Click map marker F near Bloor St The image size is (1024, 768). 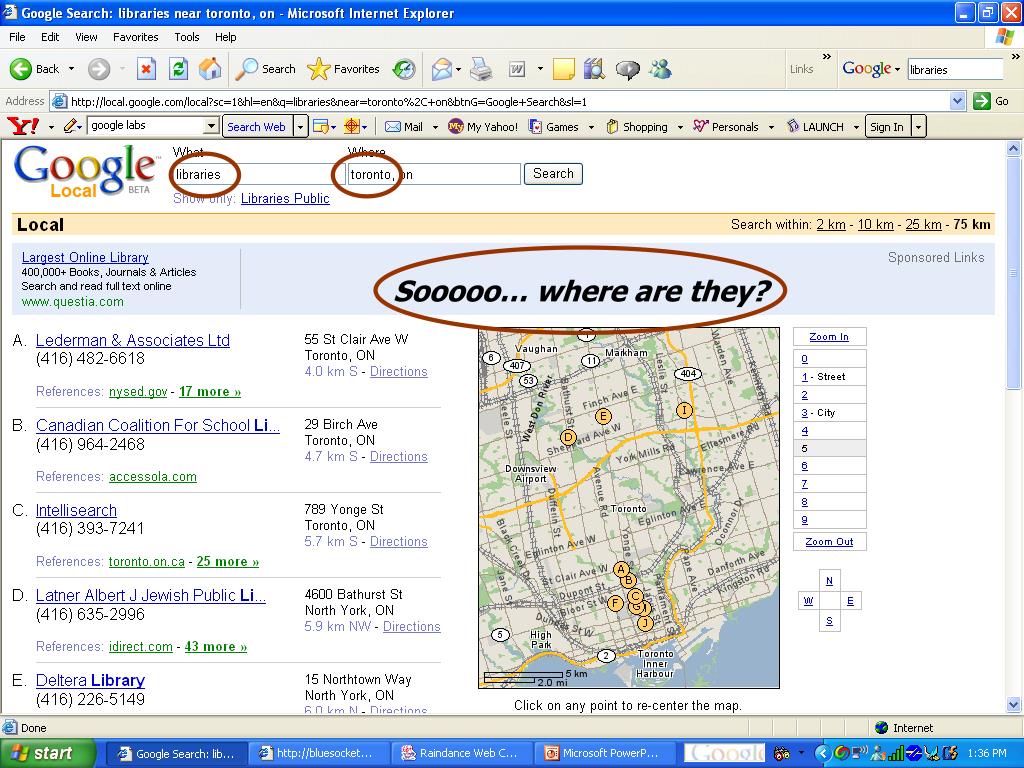[x=615, y=603]
